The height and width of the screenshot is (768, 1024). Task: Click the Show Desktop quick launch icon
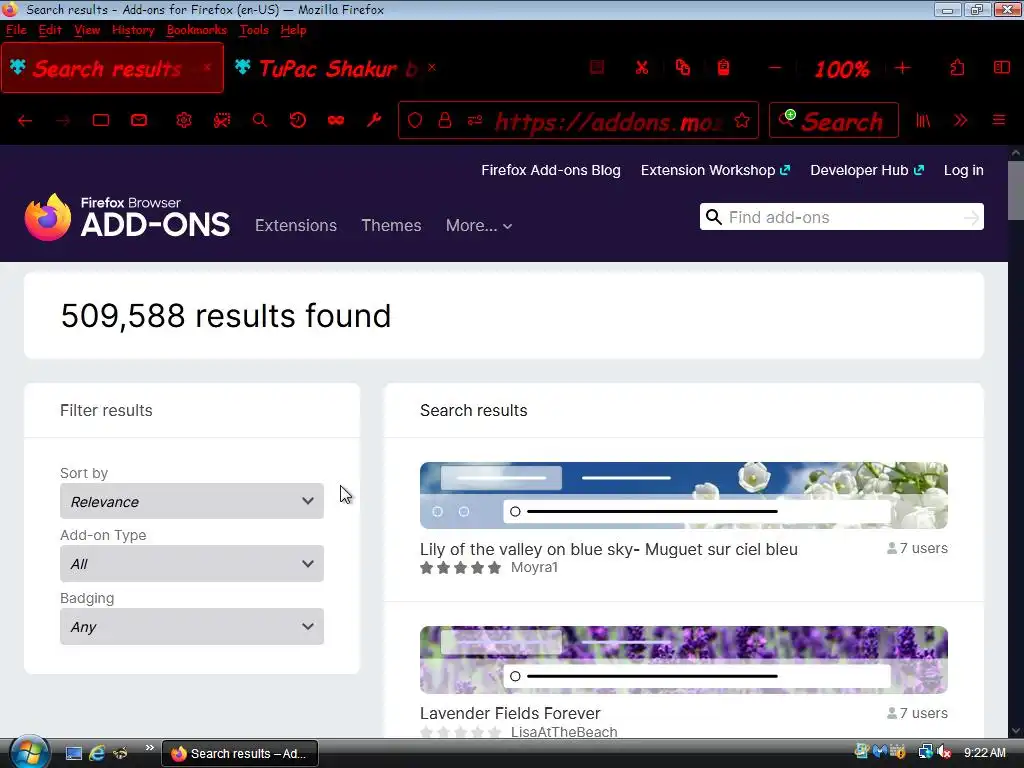click(x=74, y=753)
